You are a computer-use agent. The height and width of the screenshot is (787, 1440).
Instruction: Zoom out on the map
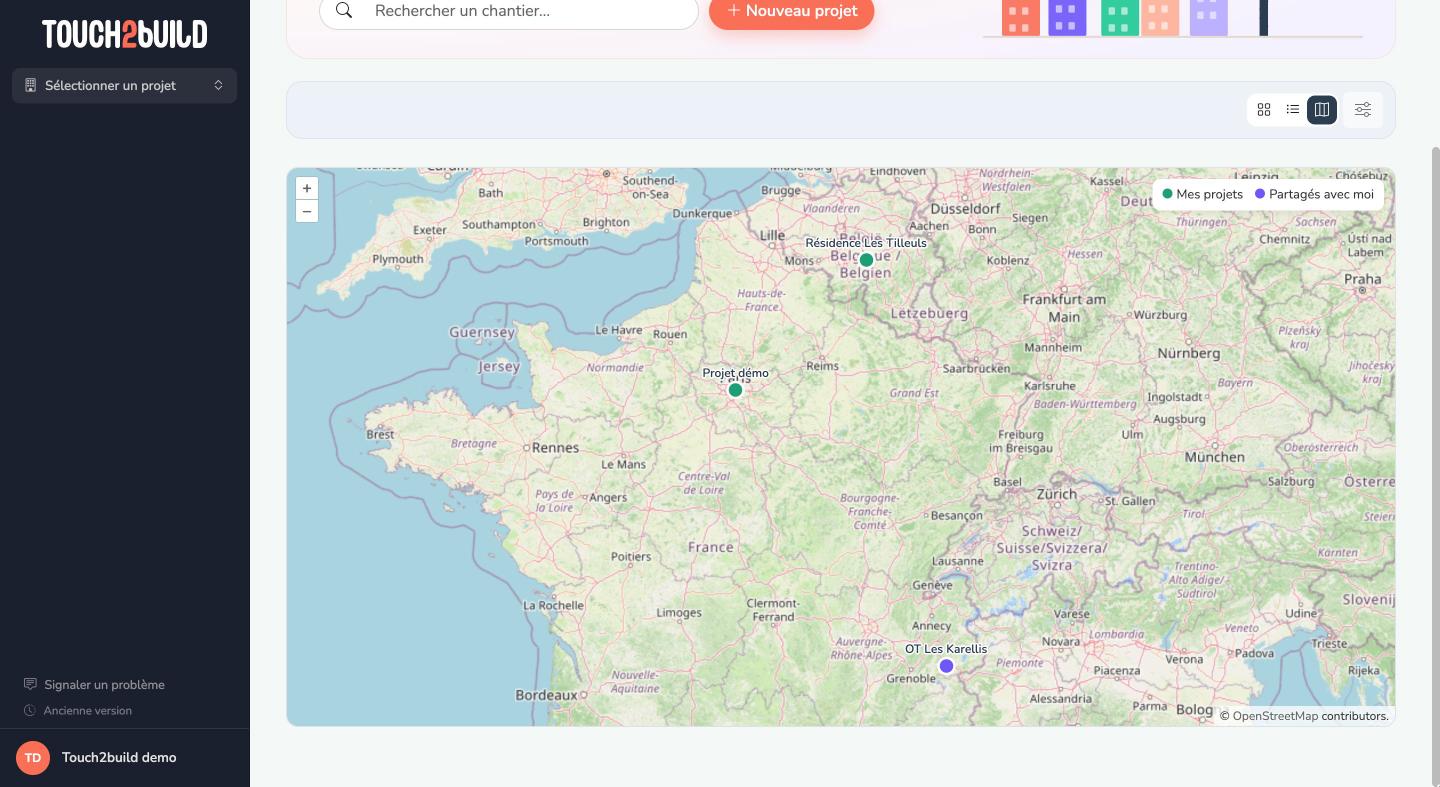[307, 211]
